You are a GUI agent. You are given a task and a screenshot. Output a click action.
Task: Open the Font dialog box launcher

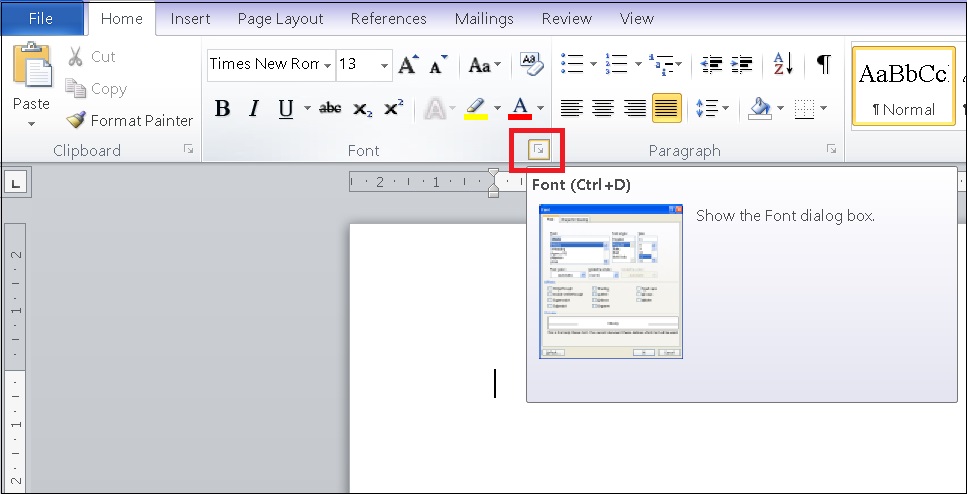coord(538,149)
